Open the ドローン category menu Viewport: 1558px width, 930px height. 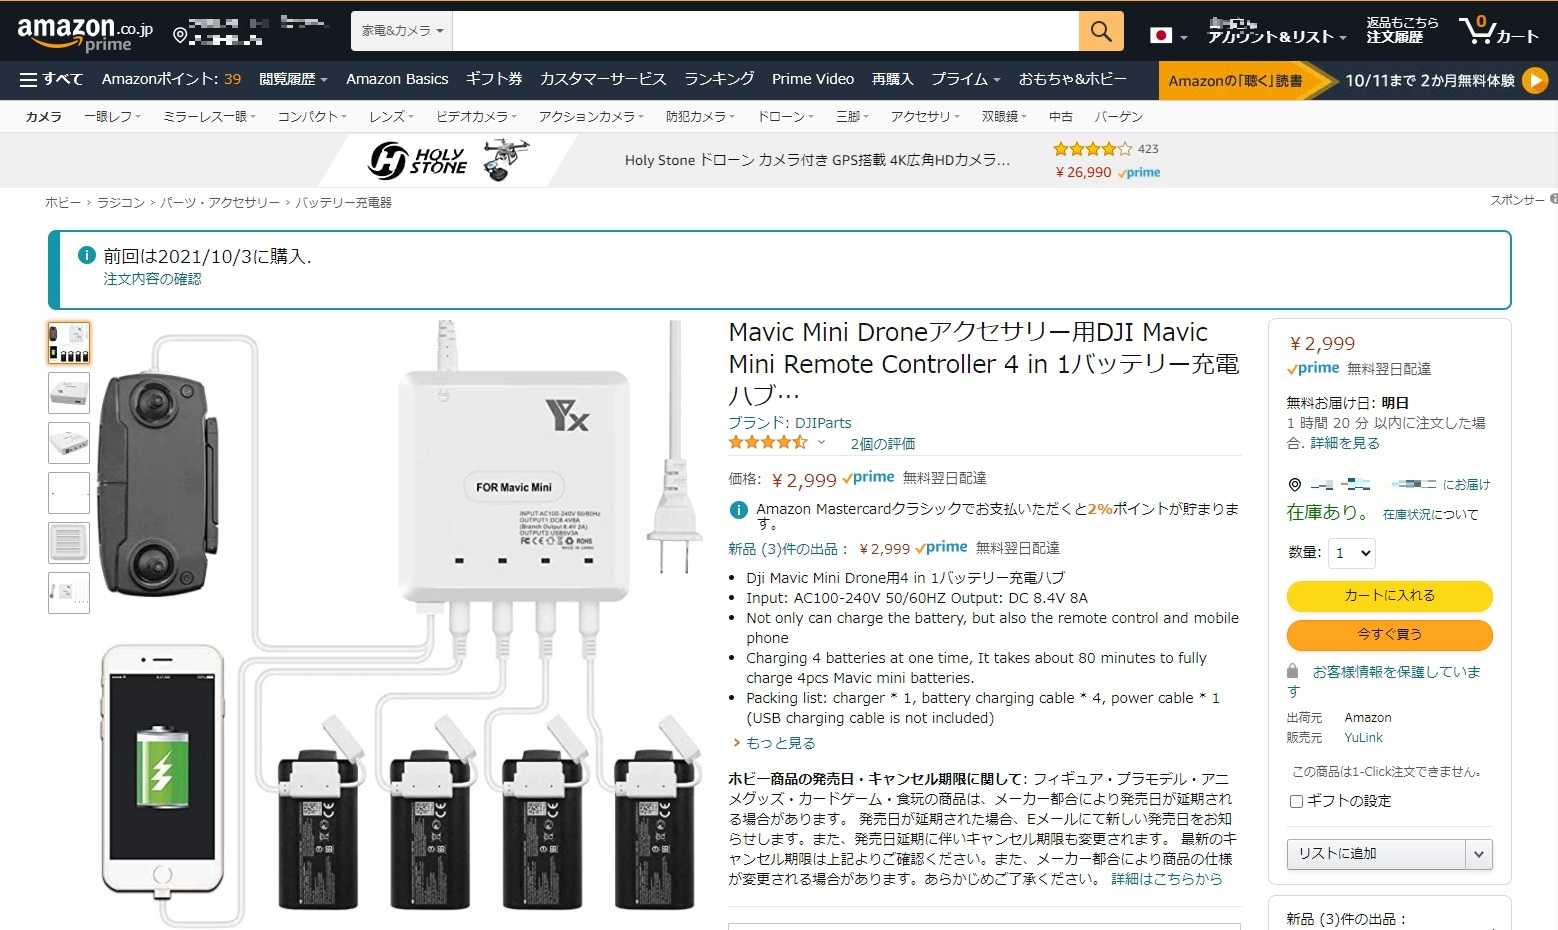tap(785, 117)
